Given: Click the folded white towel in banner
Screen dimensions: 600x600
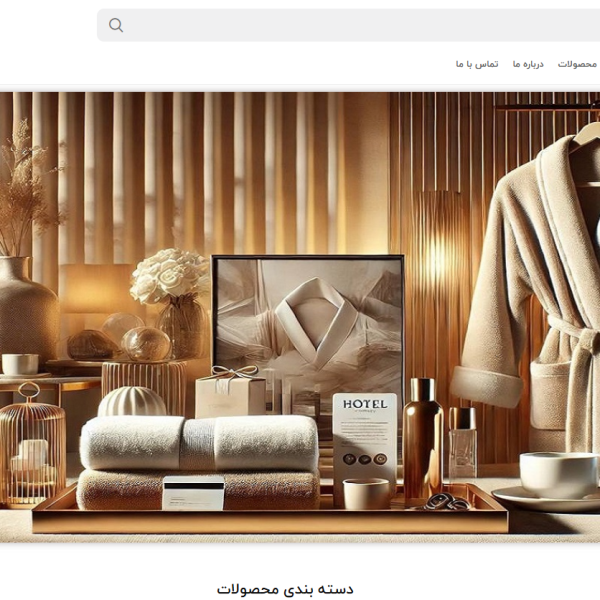Looking at the screenshot, I should point(198,442).
